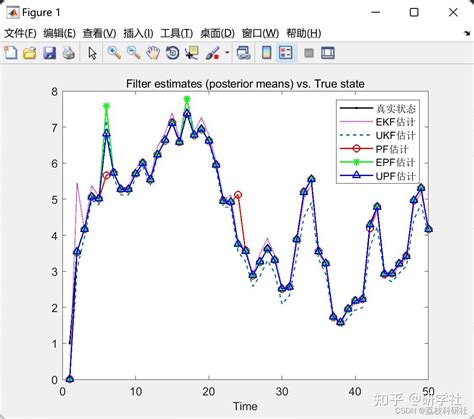Select the Pan hand tool

153,53
